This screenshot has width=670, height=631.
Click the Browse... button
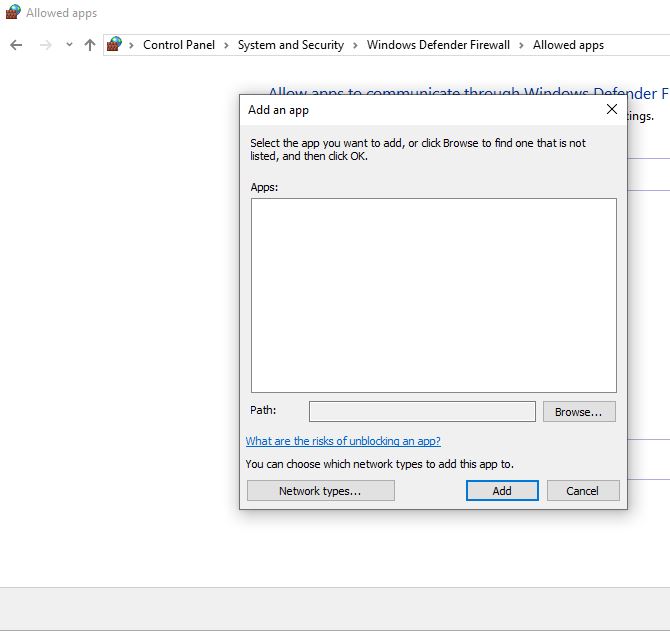pos(579,411)
